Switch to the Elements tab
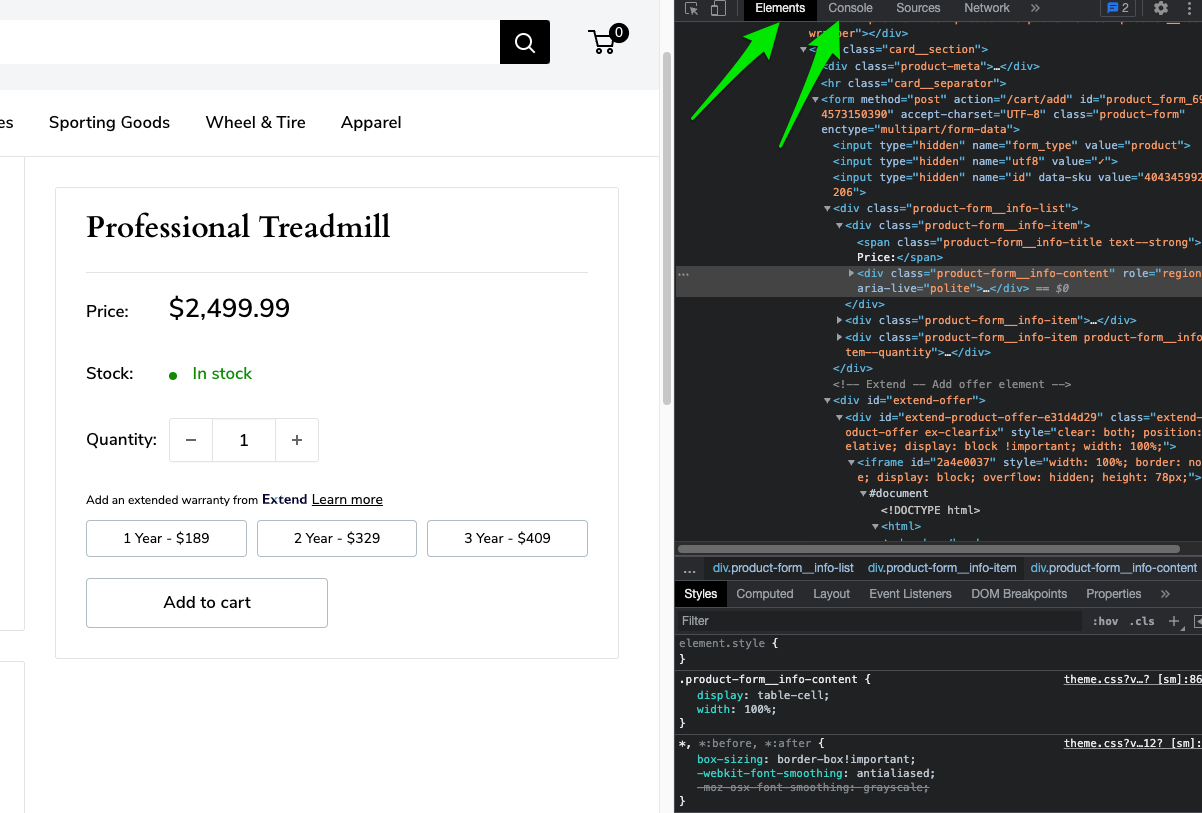Image resolution: width=1202 pixels, height=813 pixels. tap(780, 8)
